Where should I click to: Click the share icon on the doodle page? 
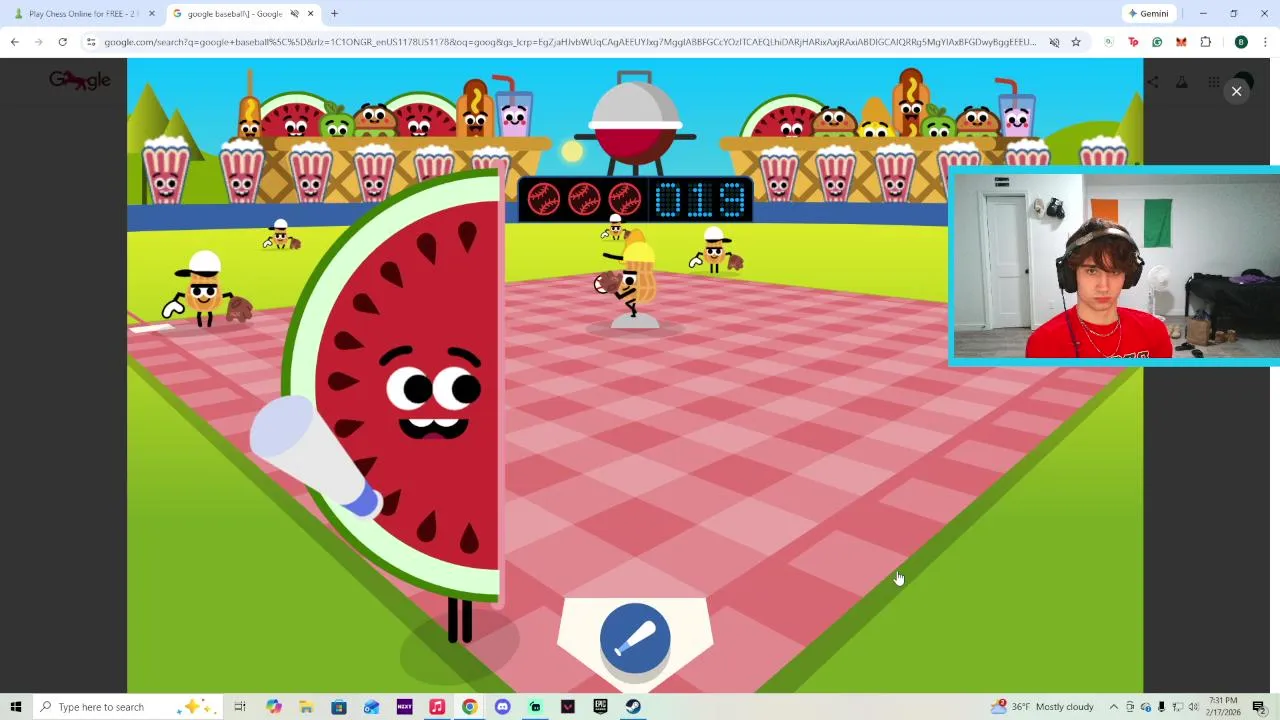click(1152, 83)
